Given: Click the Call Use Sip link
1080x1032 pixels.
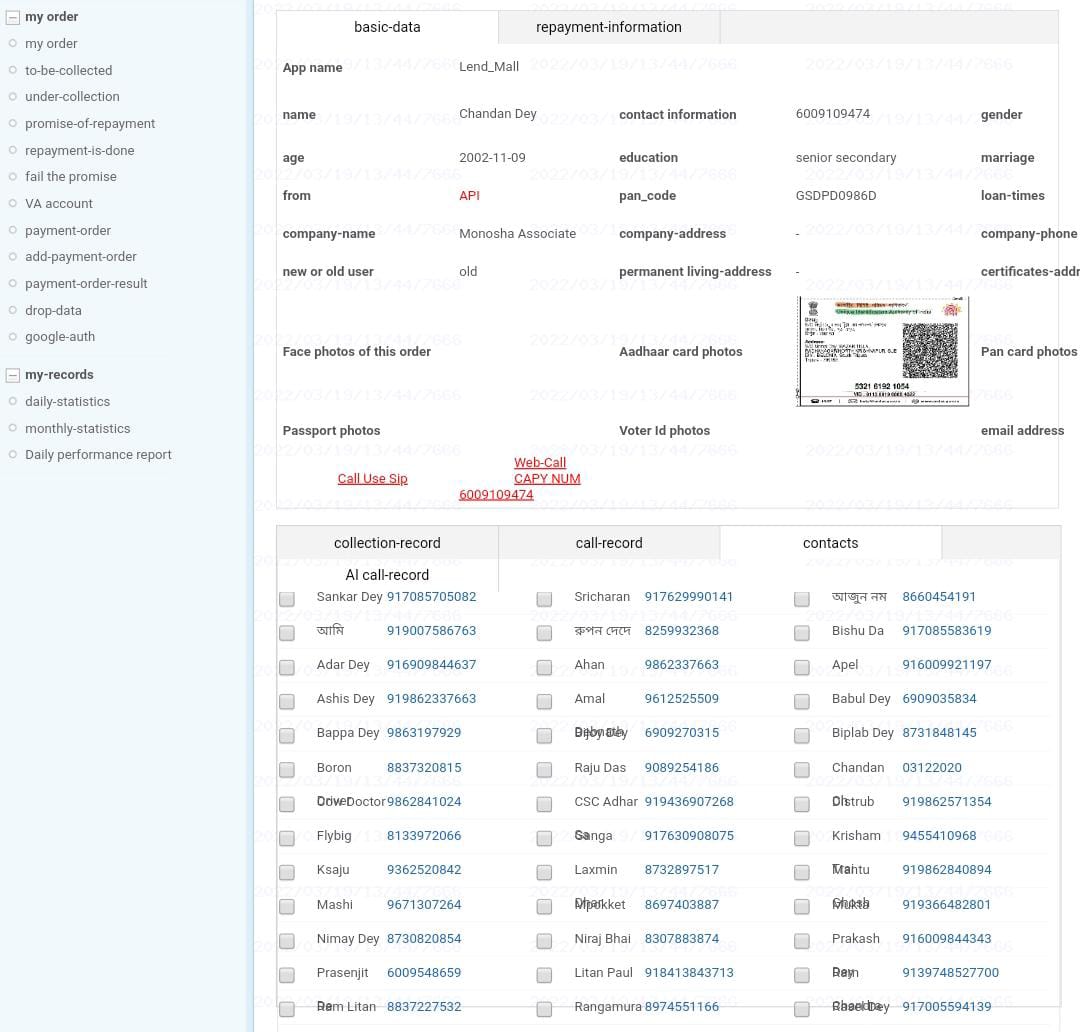Looking at the screenshot, I should click(x=372, y=479).
